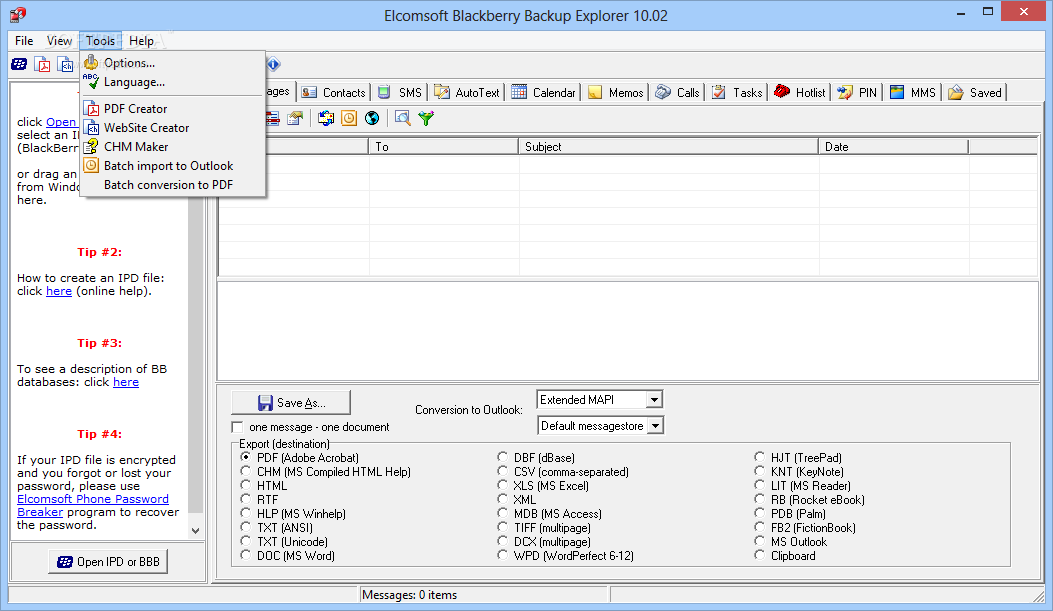Viewport: 1053px width, 611px height.
Task: Switch to the Tasks tab
Action: click(737, 93)
